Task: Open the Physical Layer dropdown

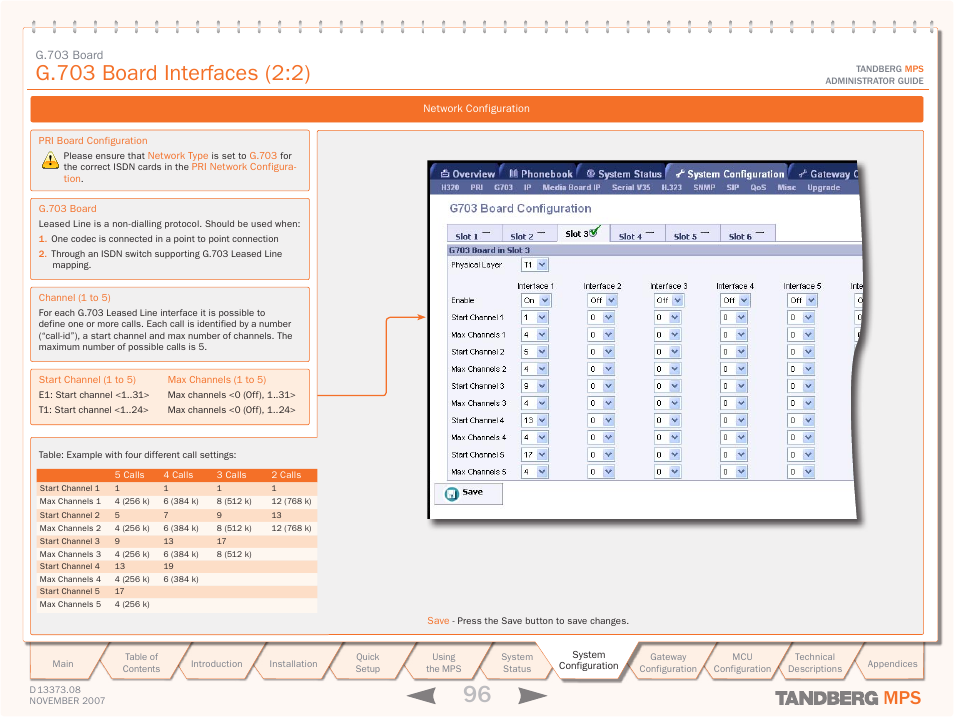Action: click(541, 265)
